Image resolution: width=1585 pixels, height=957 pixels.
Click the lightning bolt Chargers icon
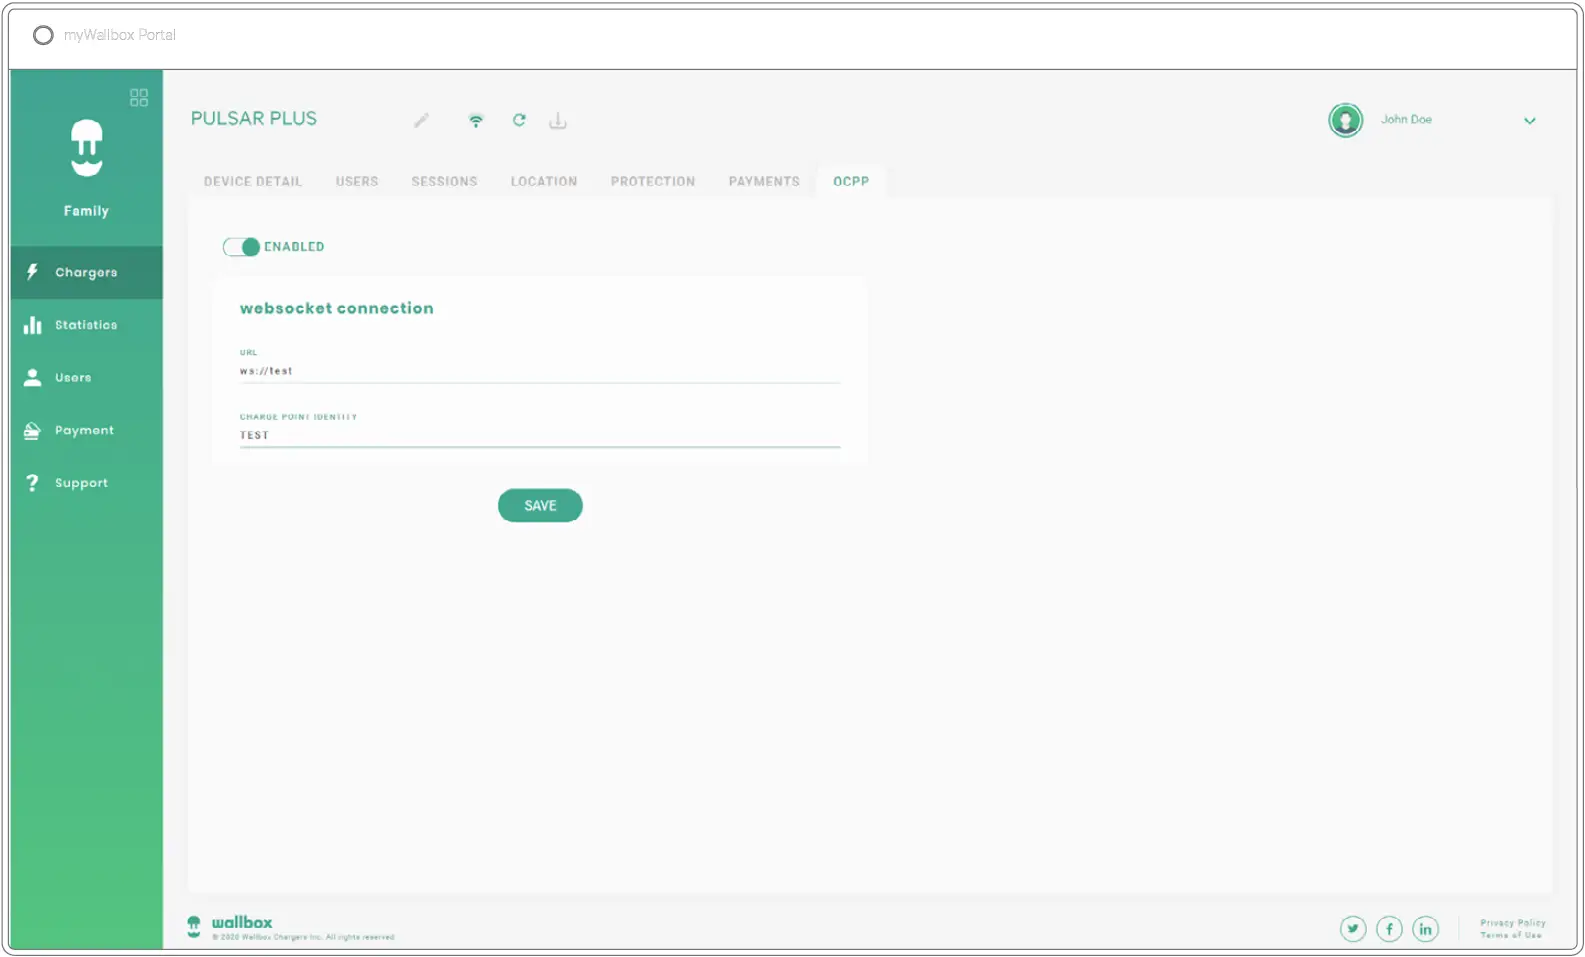[32, 272]
